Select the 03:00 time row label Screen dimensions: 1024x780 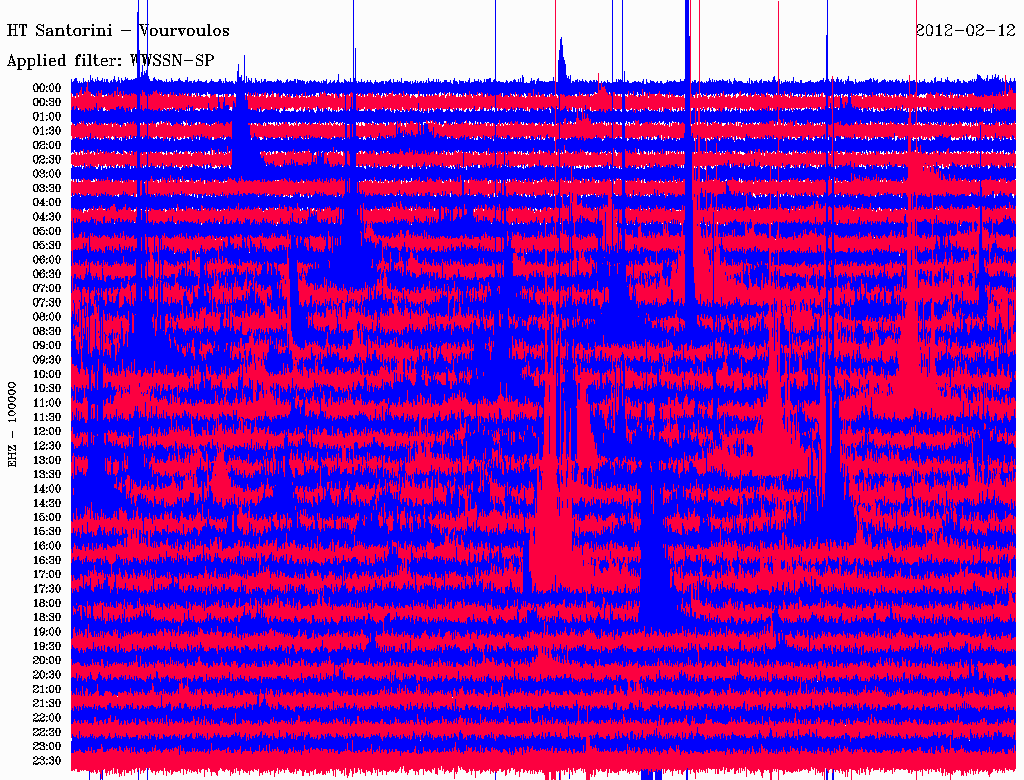coord(47,174)
